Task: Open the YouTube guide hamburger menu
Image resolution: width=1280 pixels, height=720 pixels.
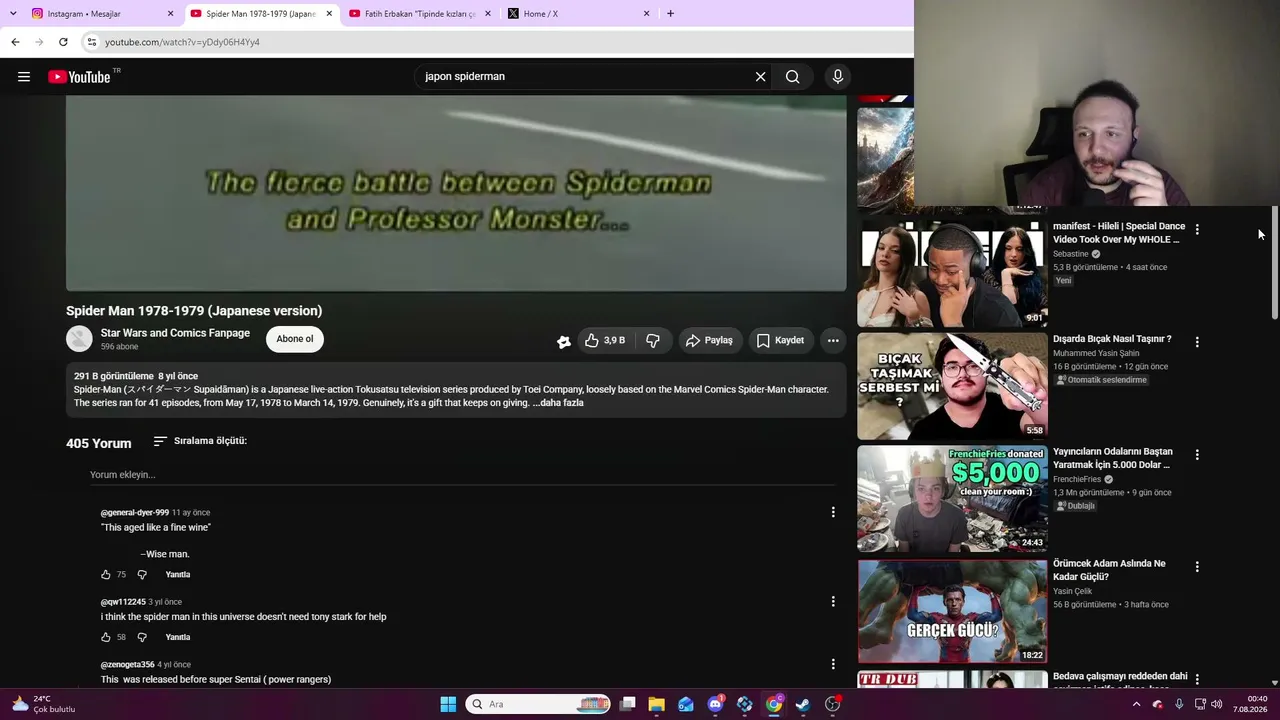Action: click(x=24, y=77)
